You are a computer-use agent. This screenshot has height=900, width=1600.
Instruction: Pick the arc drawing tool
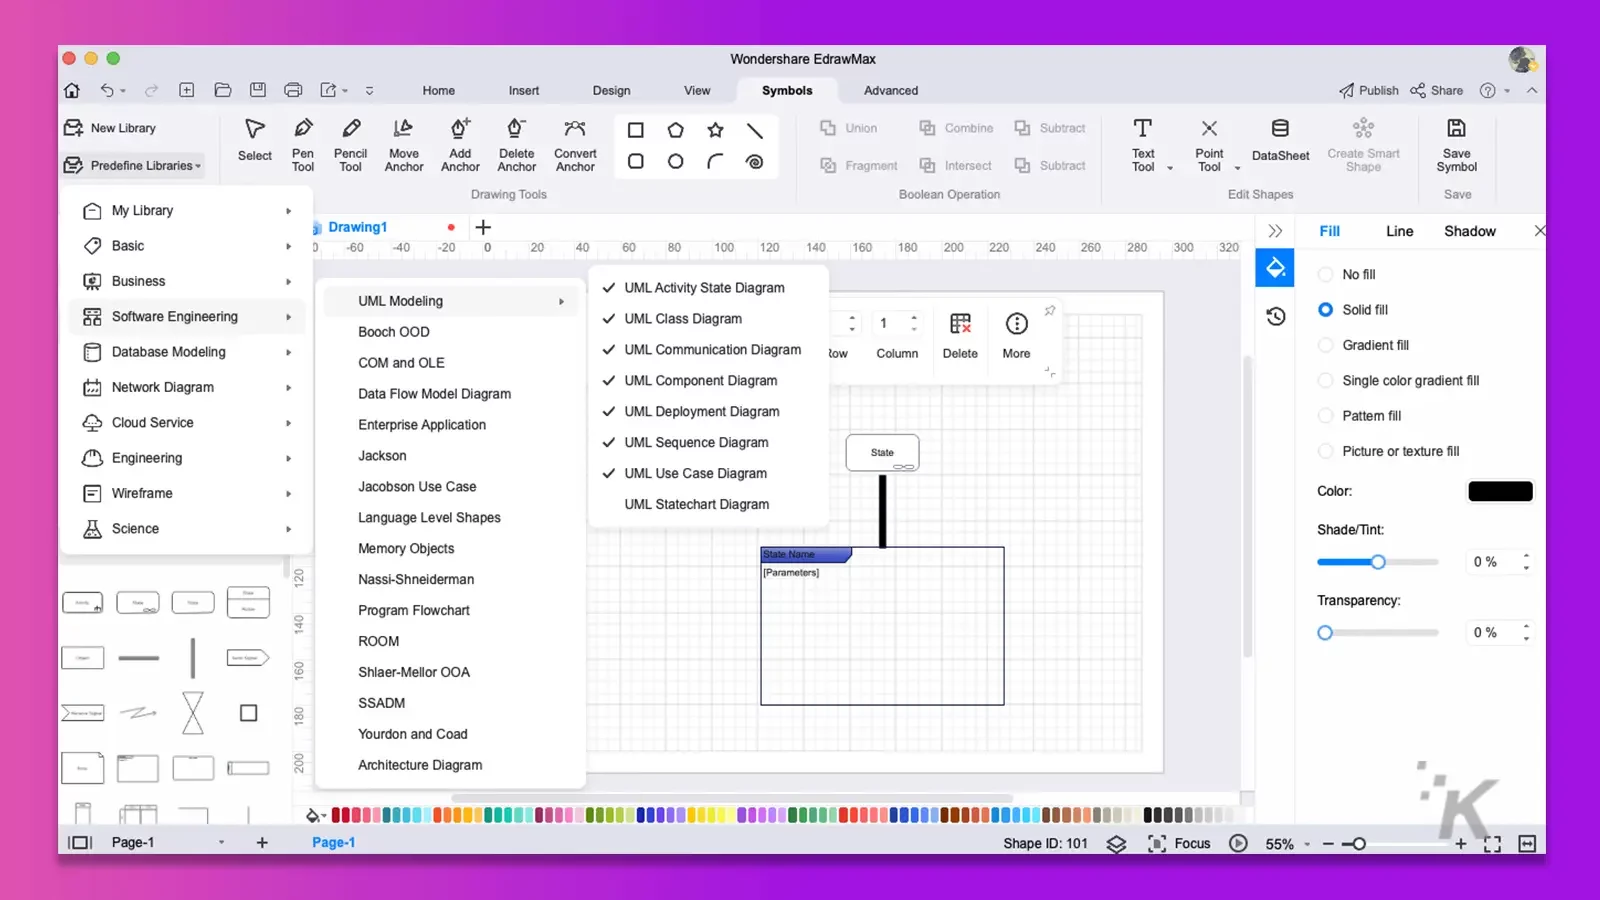click(715, 161)
